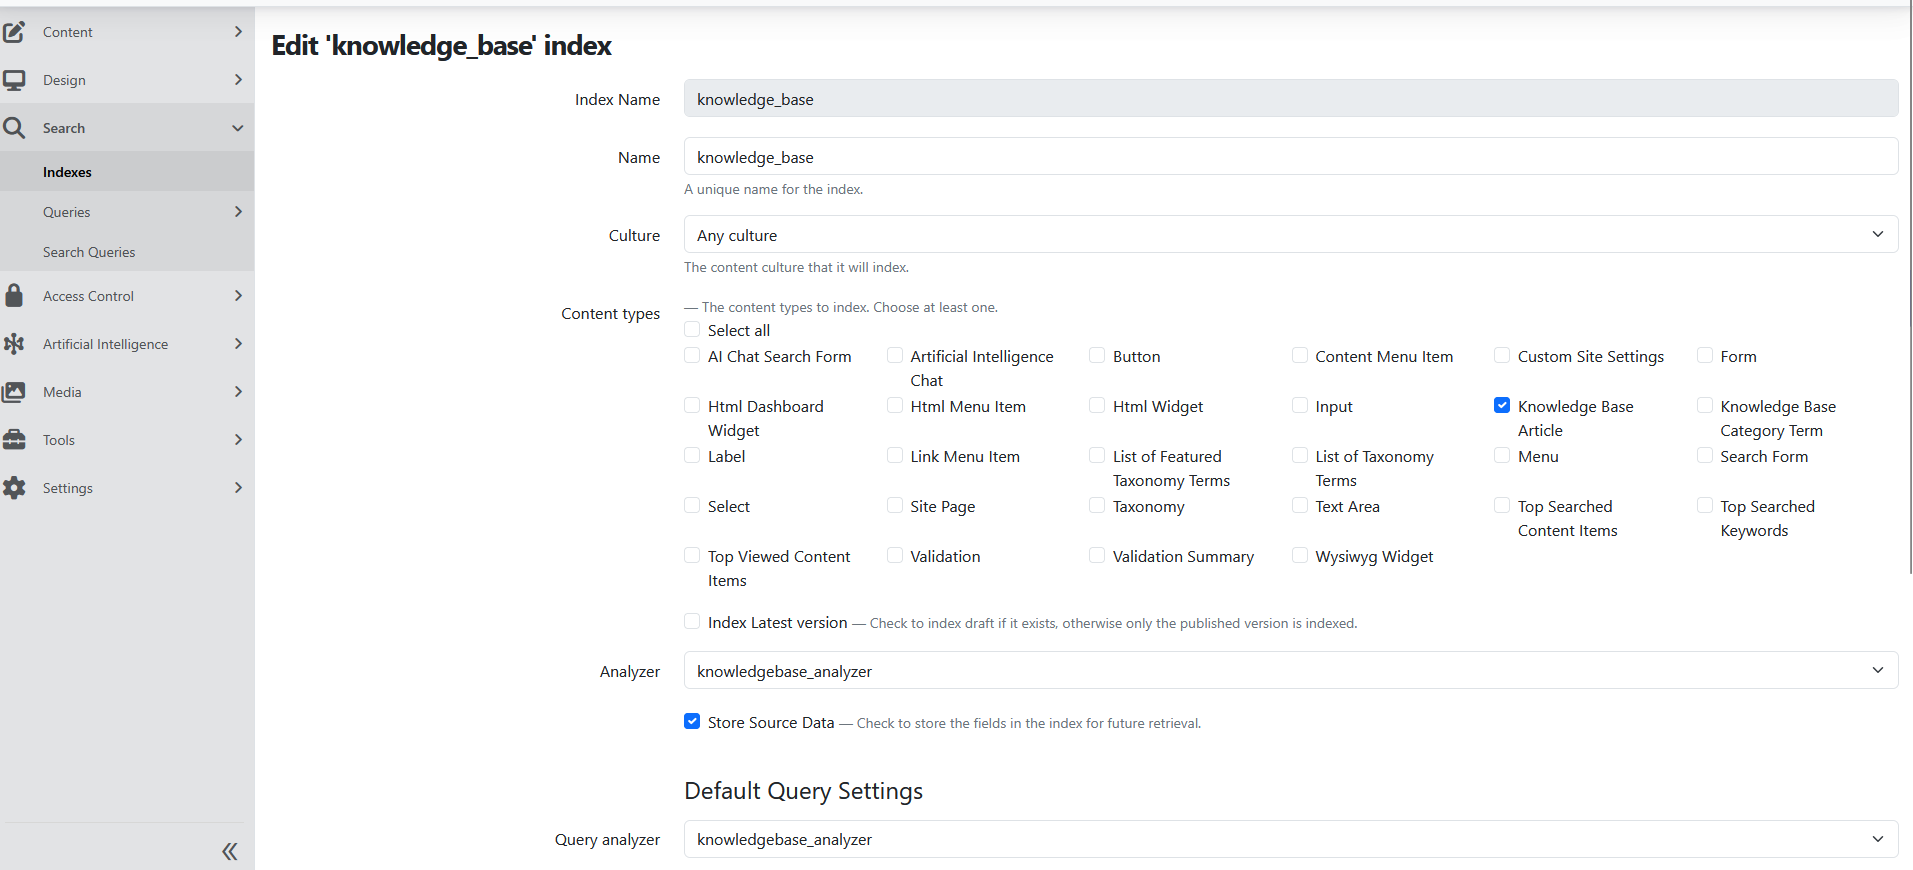Screen dimensions: 1913x870
Task: Collapse the Search menu chevron
Action: click(238, 128)
